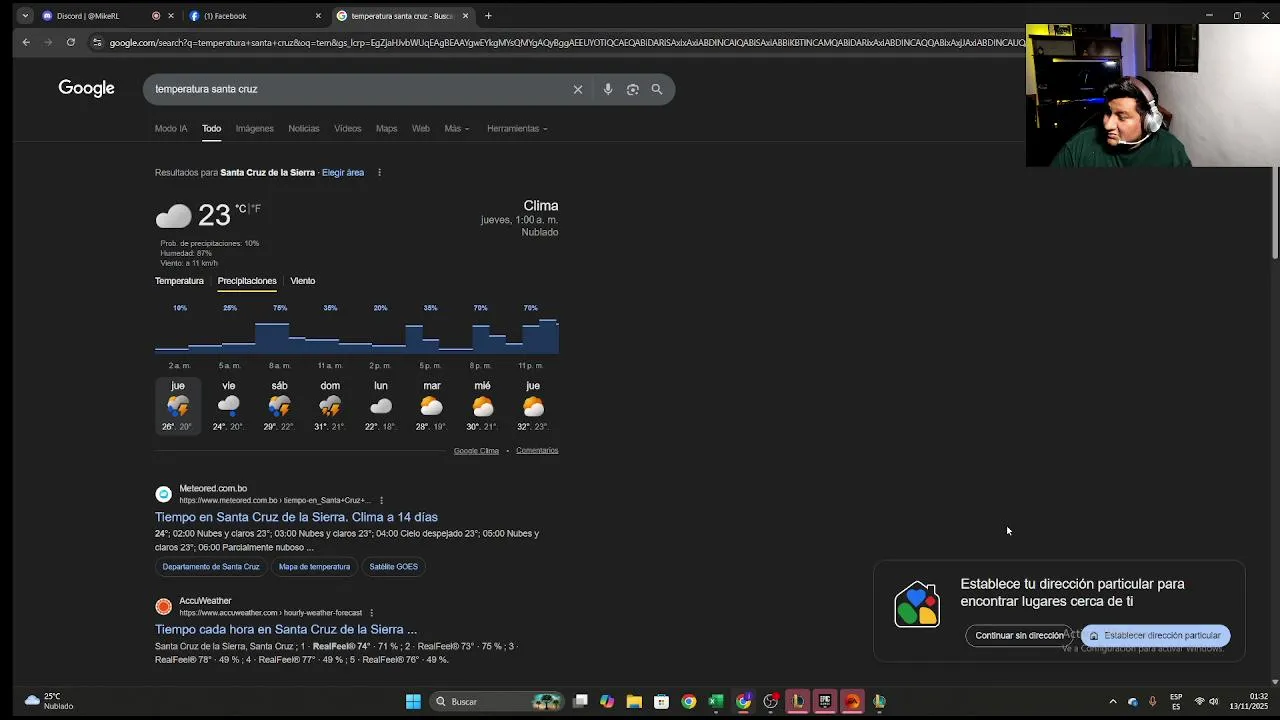The height and width of the screenshot is (720, 1280).
Task: Reload the page with the refresh icon
Action: coord(71,42)
